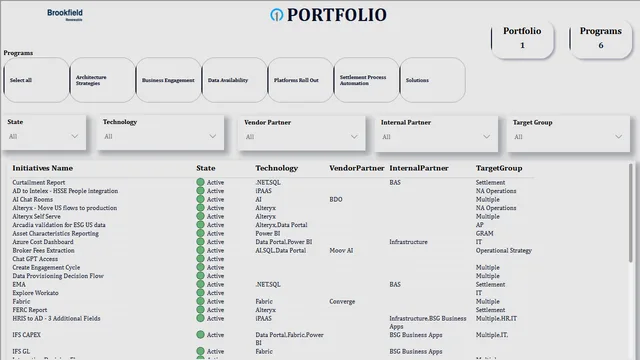Screen dimensions: 640x360
Task: Click AI.SQL.Data Portal technology cell
Action: point(281,251)
